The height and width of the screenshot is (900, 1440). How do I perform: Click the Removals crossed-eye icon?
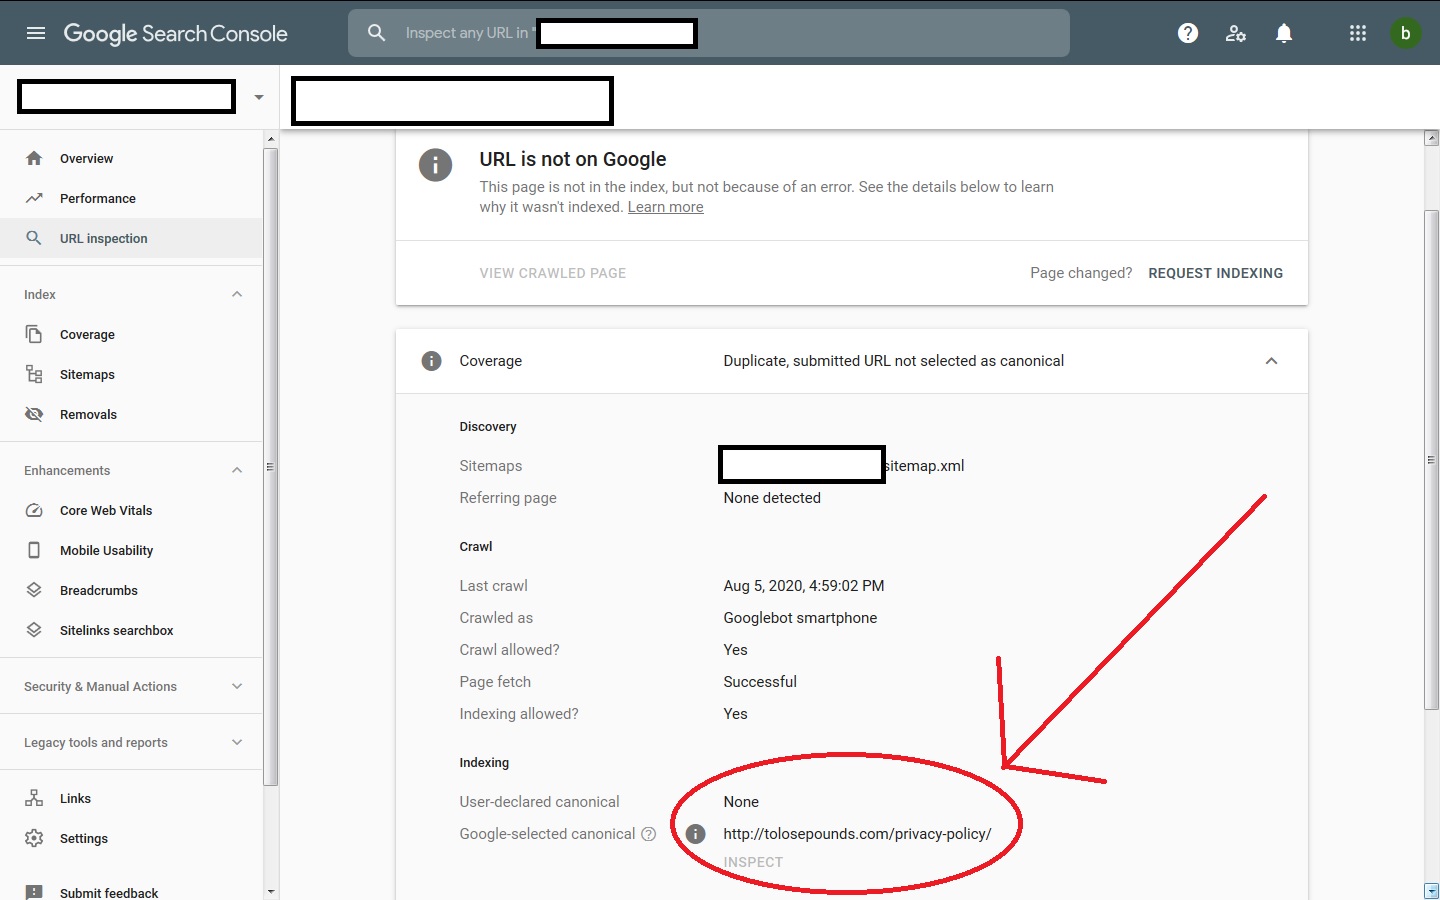coord(34,414)
